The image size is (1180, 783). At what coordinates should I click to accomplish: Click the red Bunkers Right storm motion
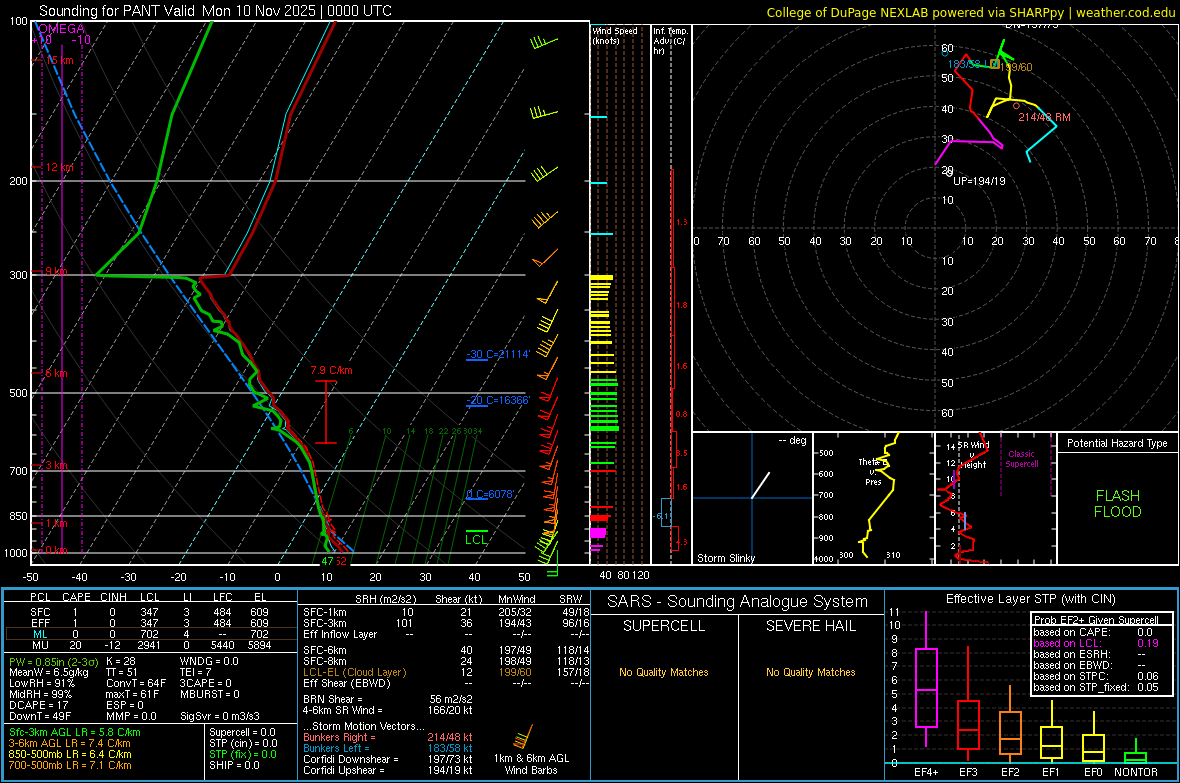388,737
